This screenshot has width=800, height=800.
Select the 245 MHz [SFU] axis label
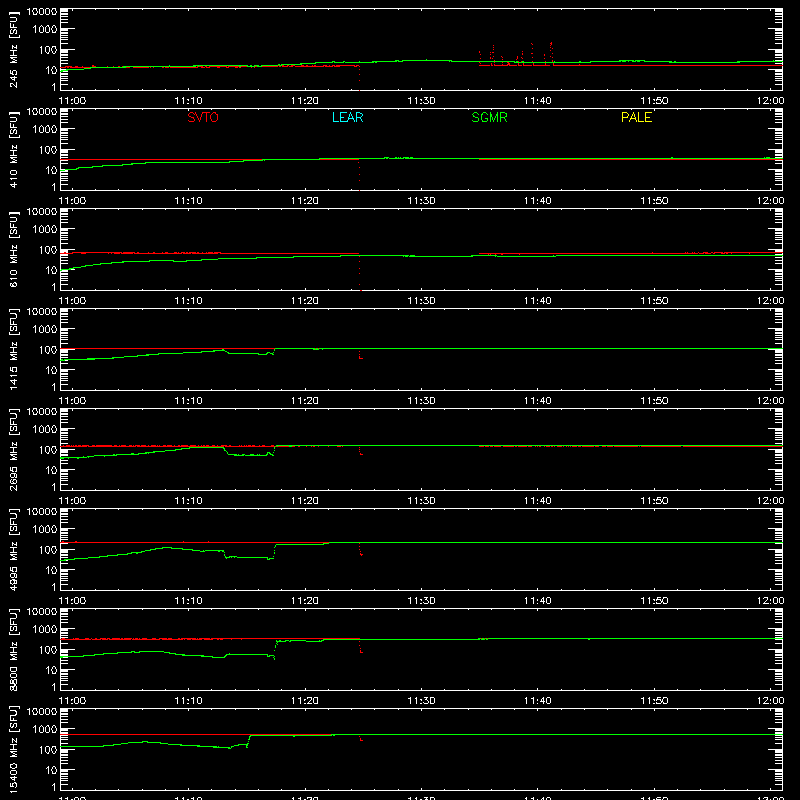pos(13,50)
